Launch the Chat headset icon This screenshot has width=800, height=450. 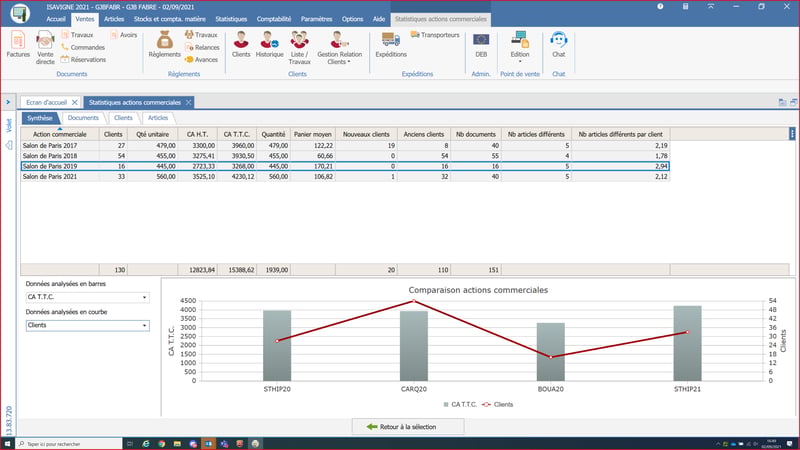pyautogui.click(x=559, y=44)
